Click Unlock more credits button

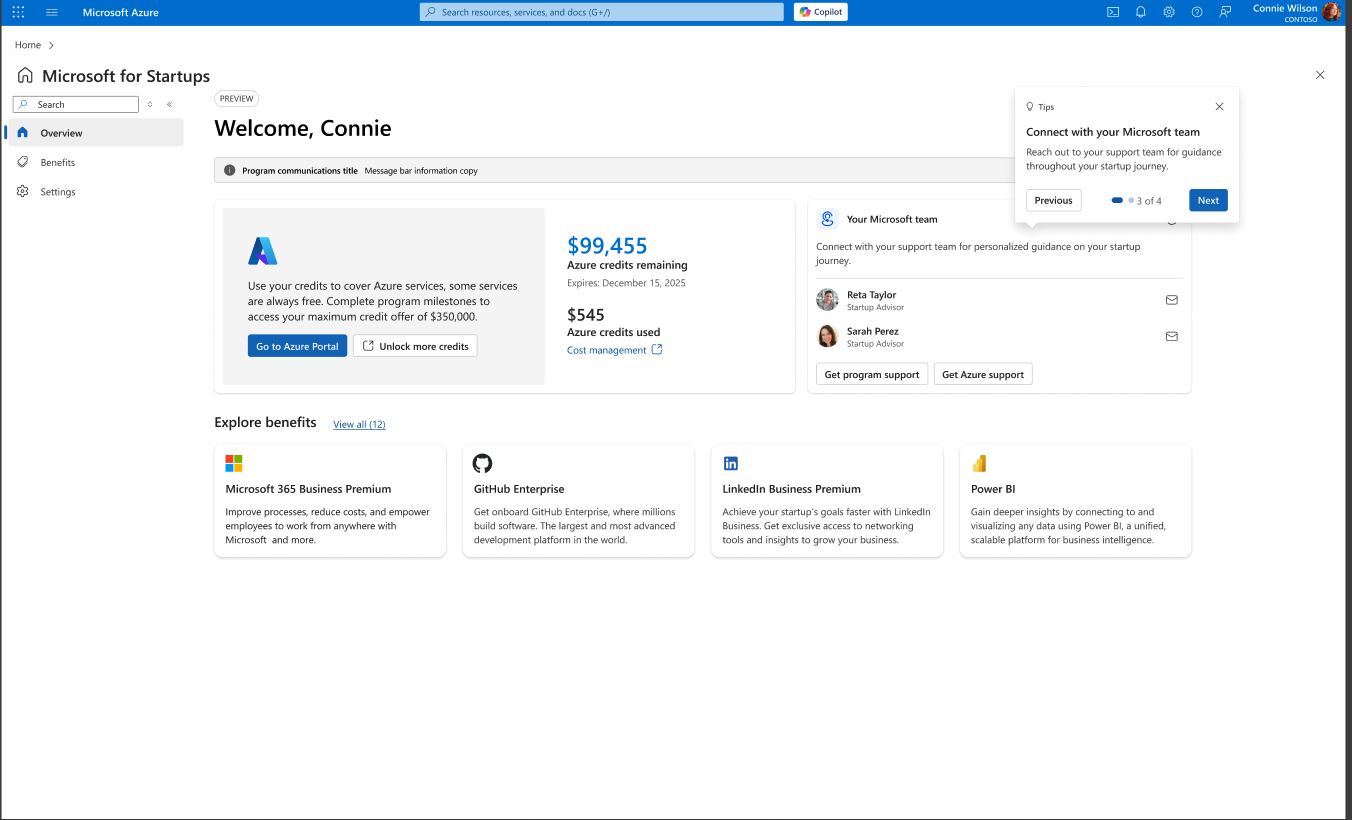[x=415, y=346]
